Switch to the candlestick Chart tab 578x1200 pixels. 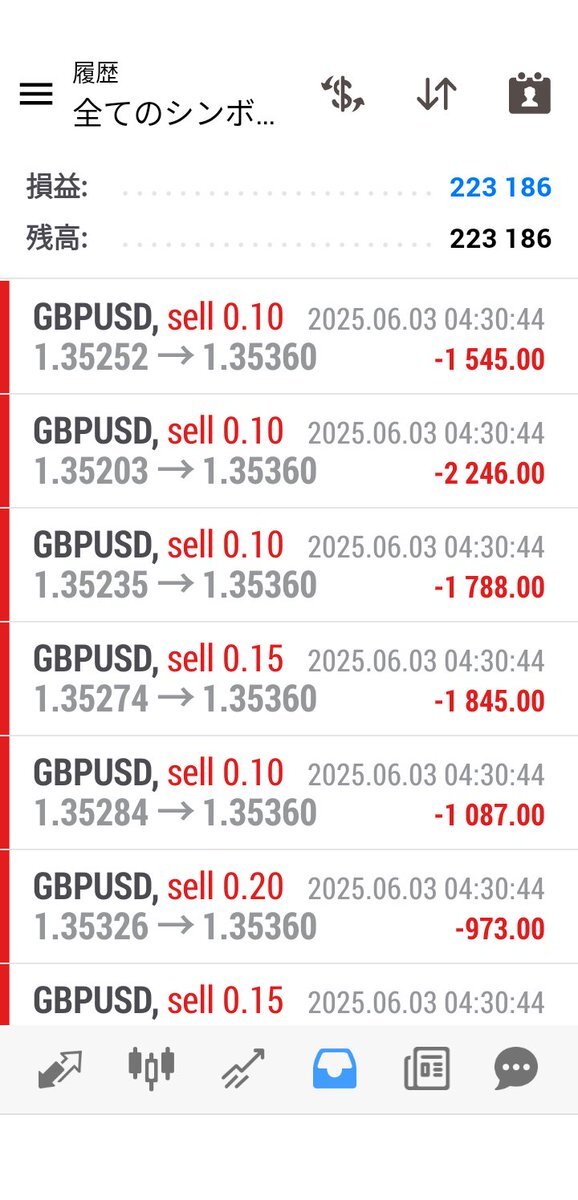click(x=151, y=1069)
